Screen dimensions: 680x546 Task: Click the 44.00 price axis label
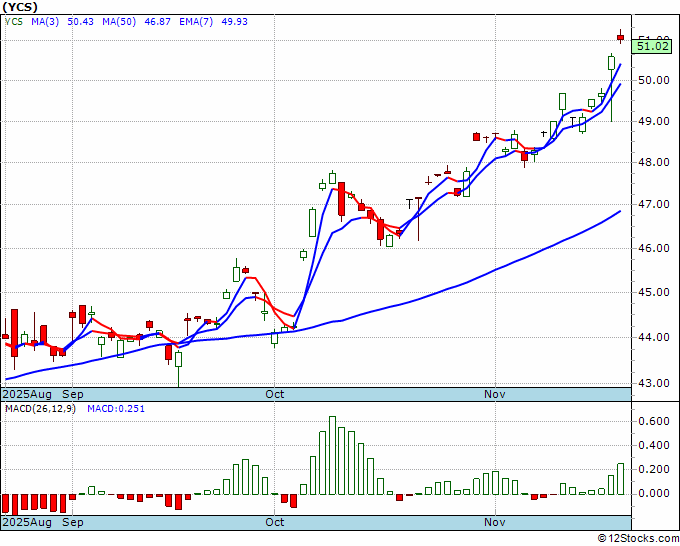[654, 337]
